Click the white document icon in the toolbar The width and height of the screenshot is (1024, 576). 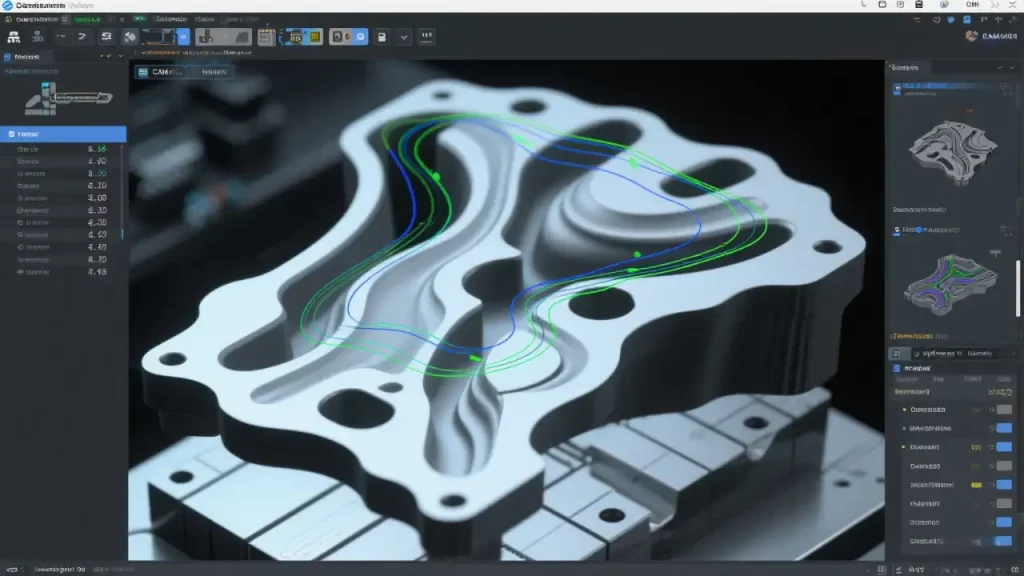click(x=380, y=37)
